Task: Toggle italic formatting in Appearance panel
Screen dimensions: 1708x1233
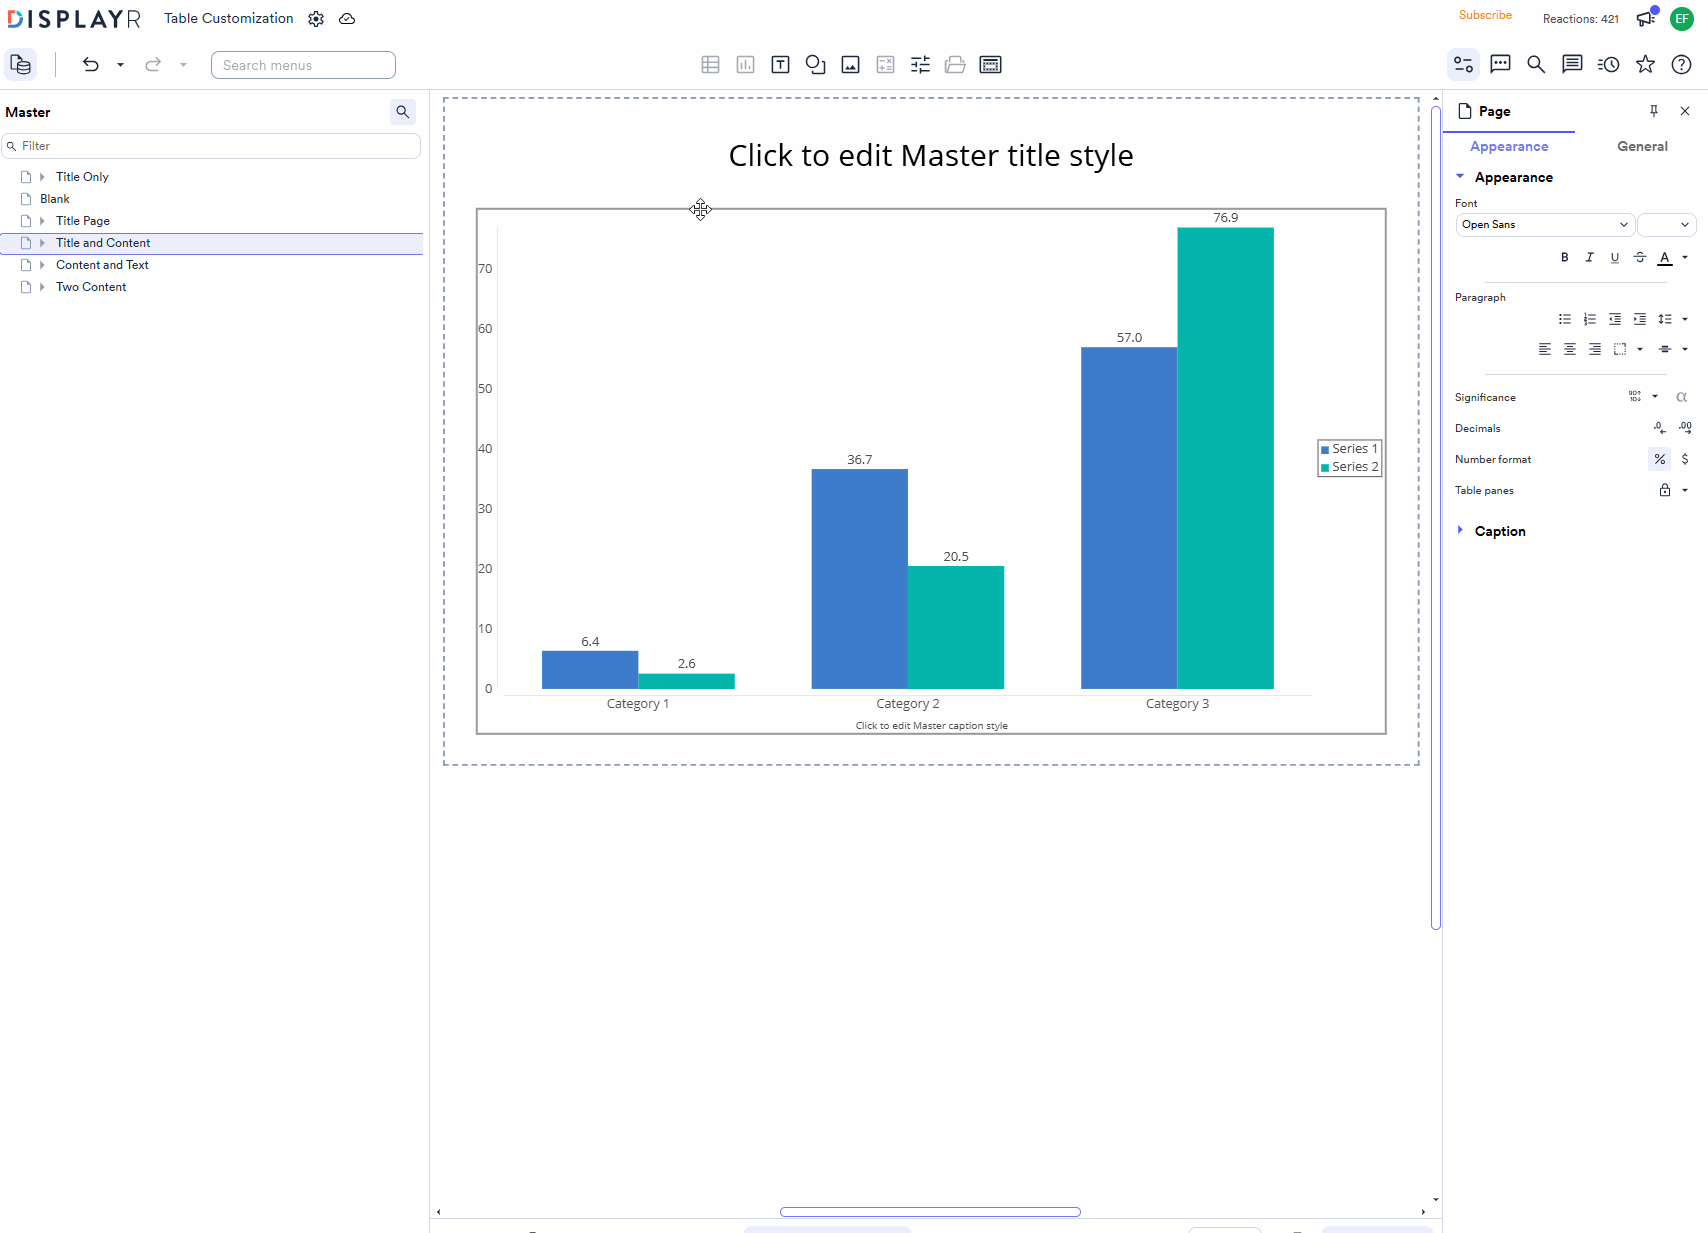Action: (1589, 257)
